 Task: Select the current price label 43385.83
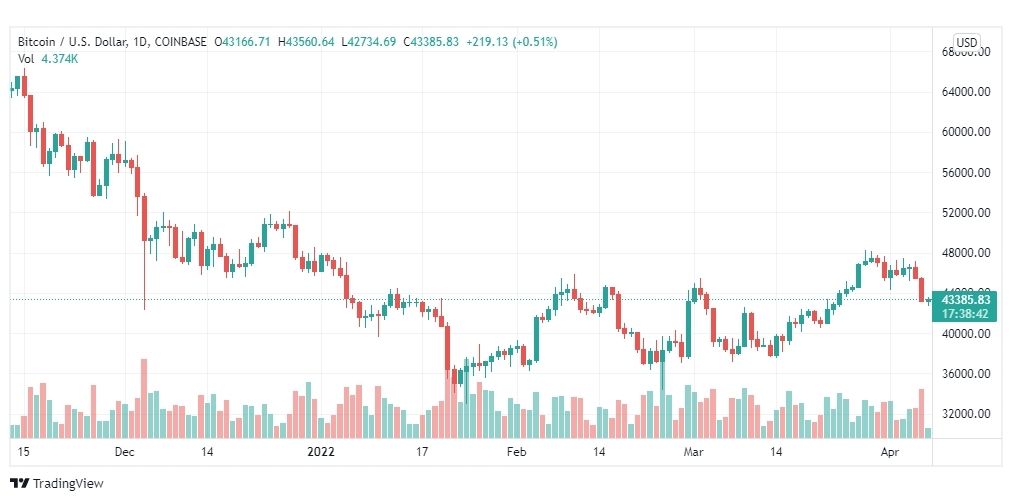click(966, 300)
